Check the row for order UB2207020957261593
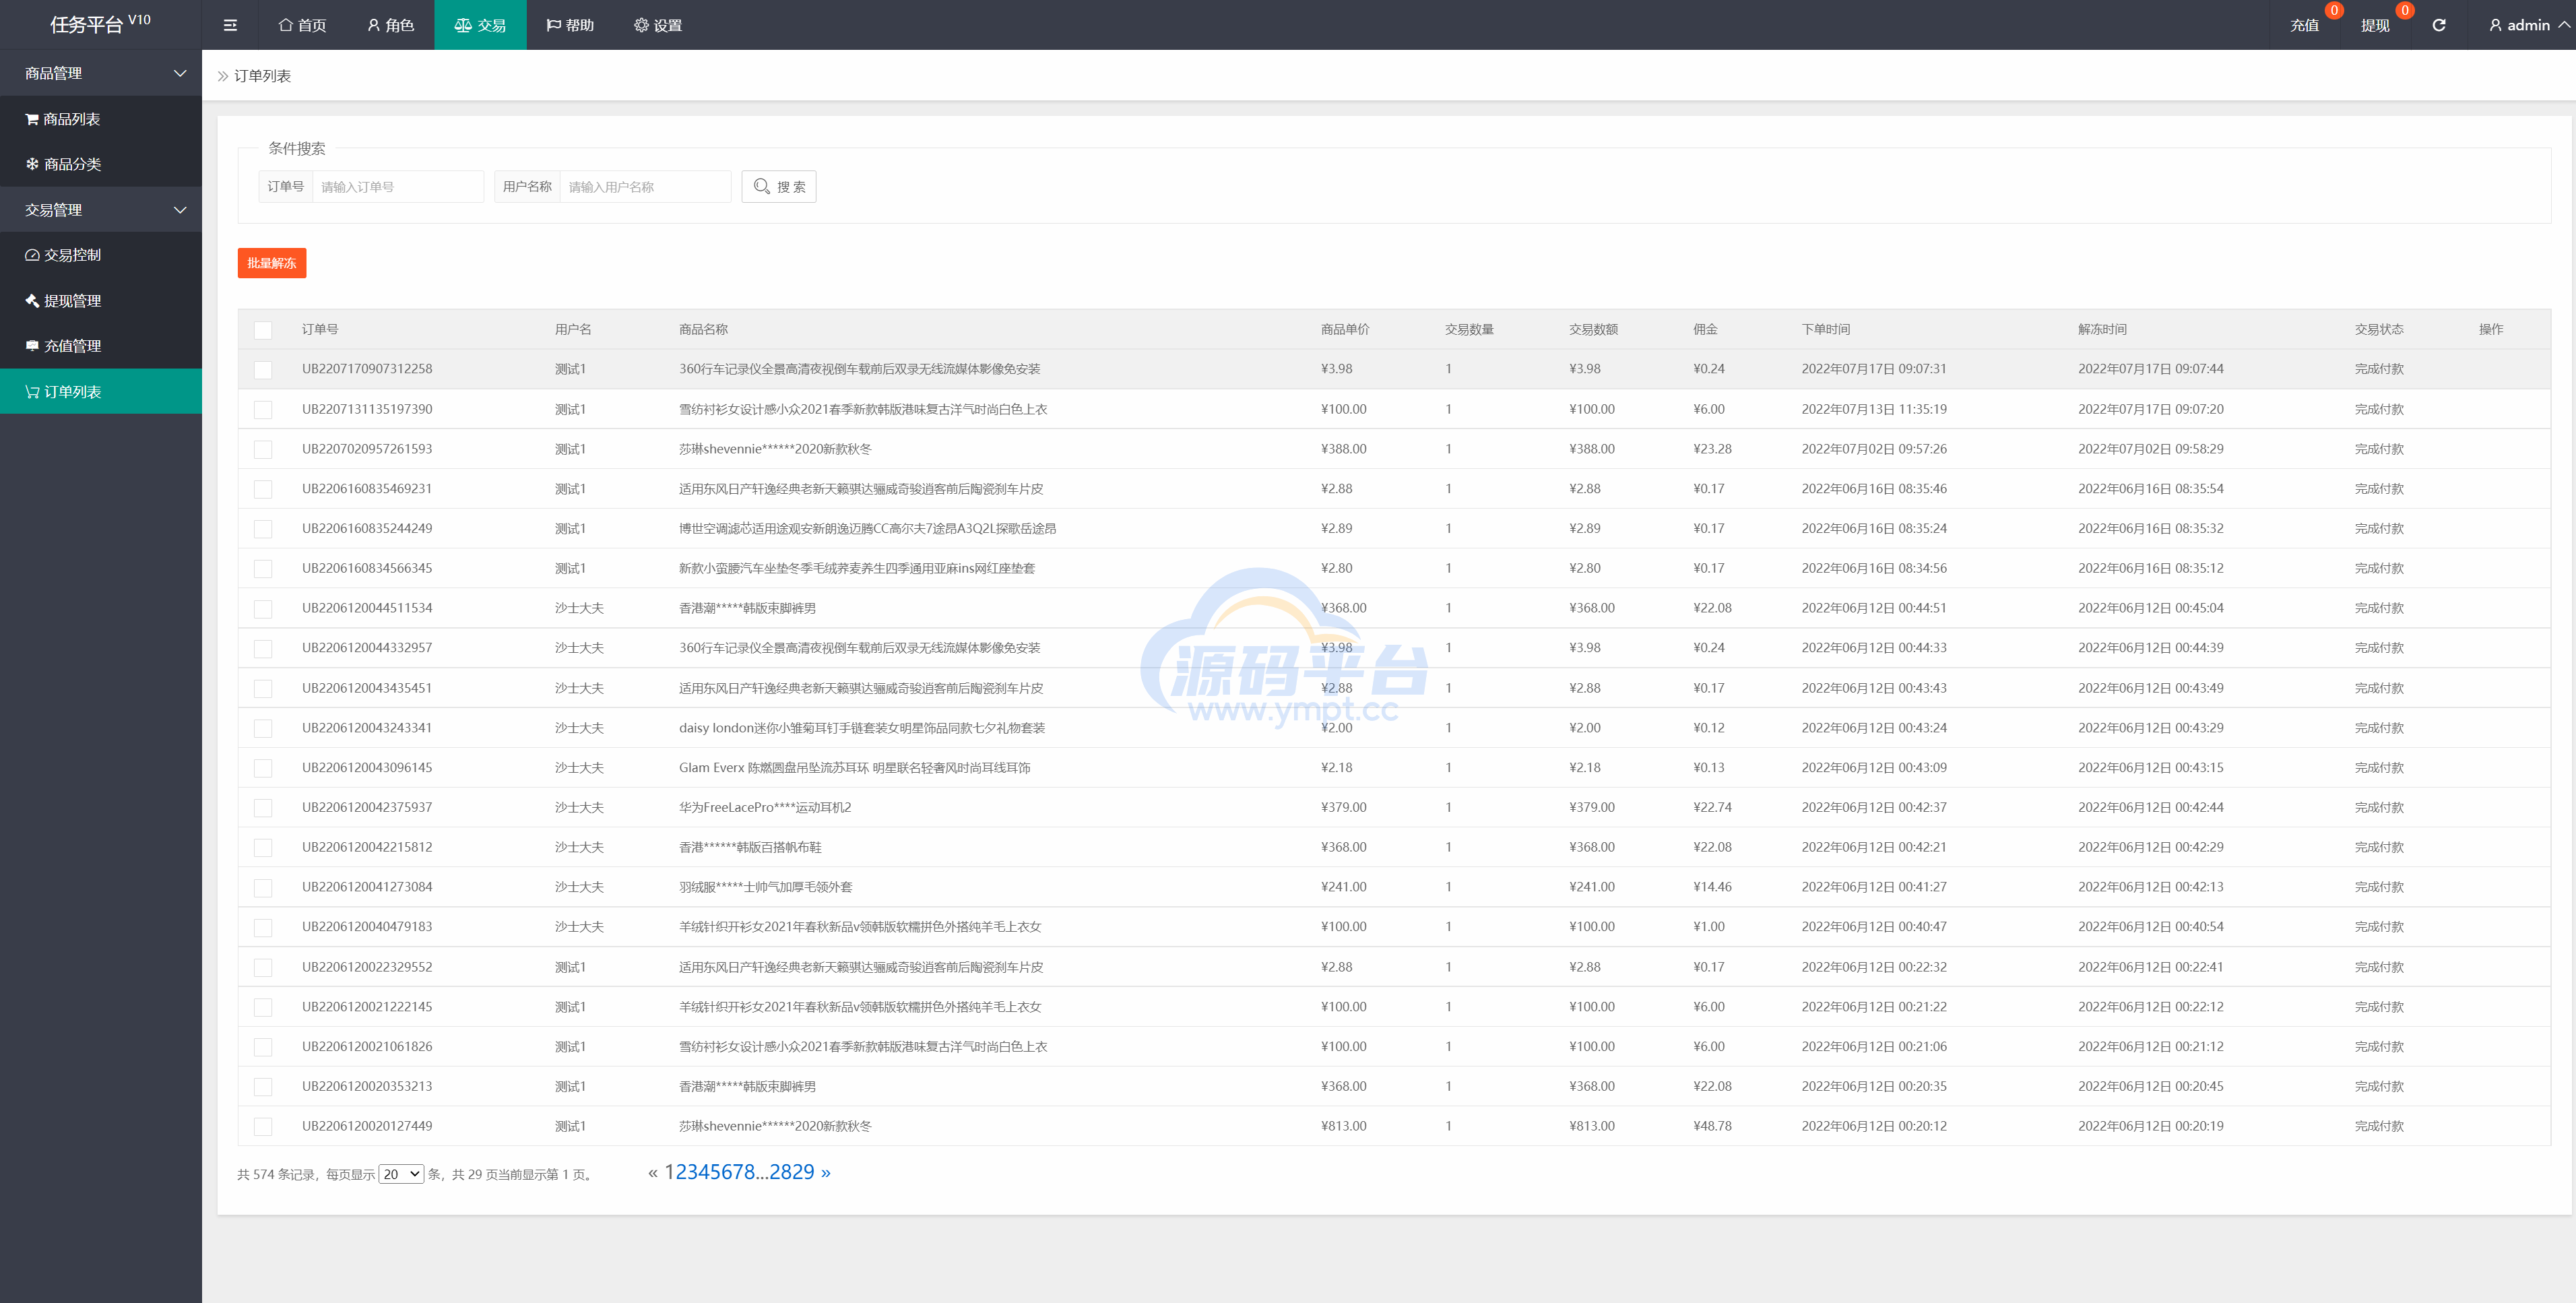This screenshot has width=2576, height=1303. 263,450
